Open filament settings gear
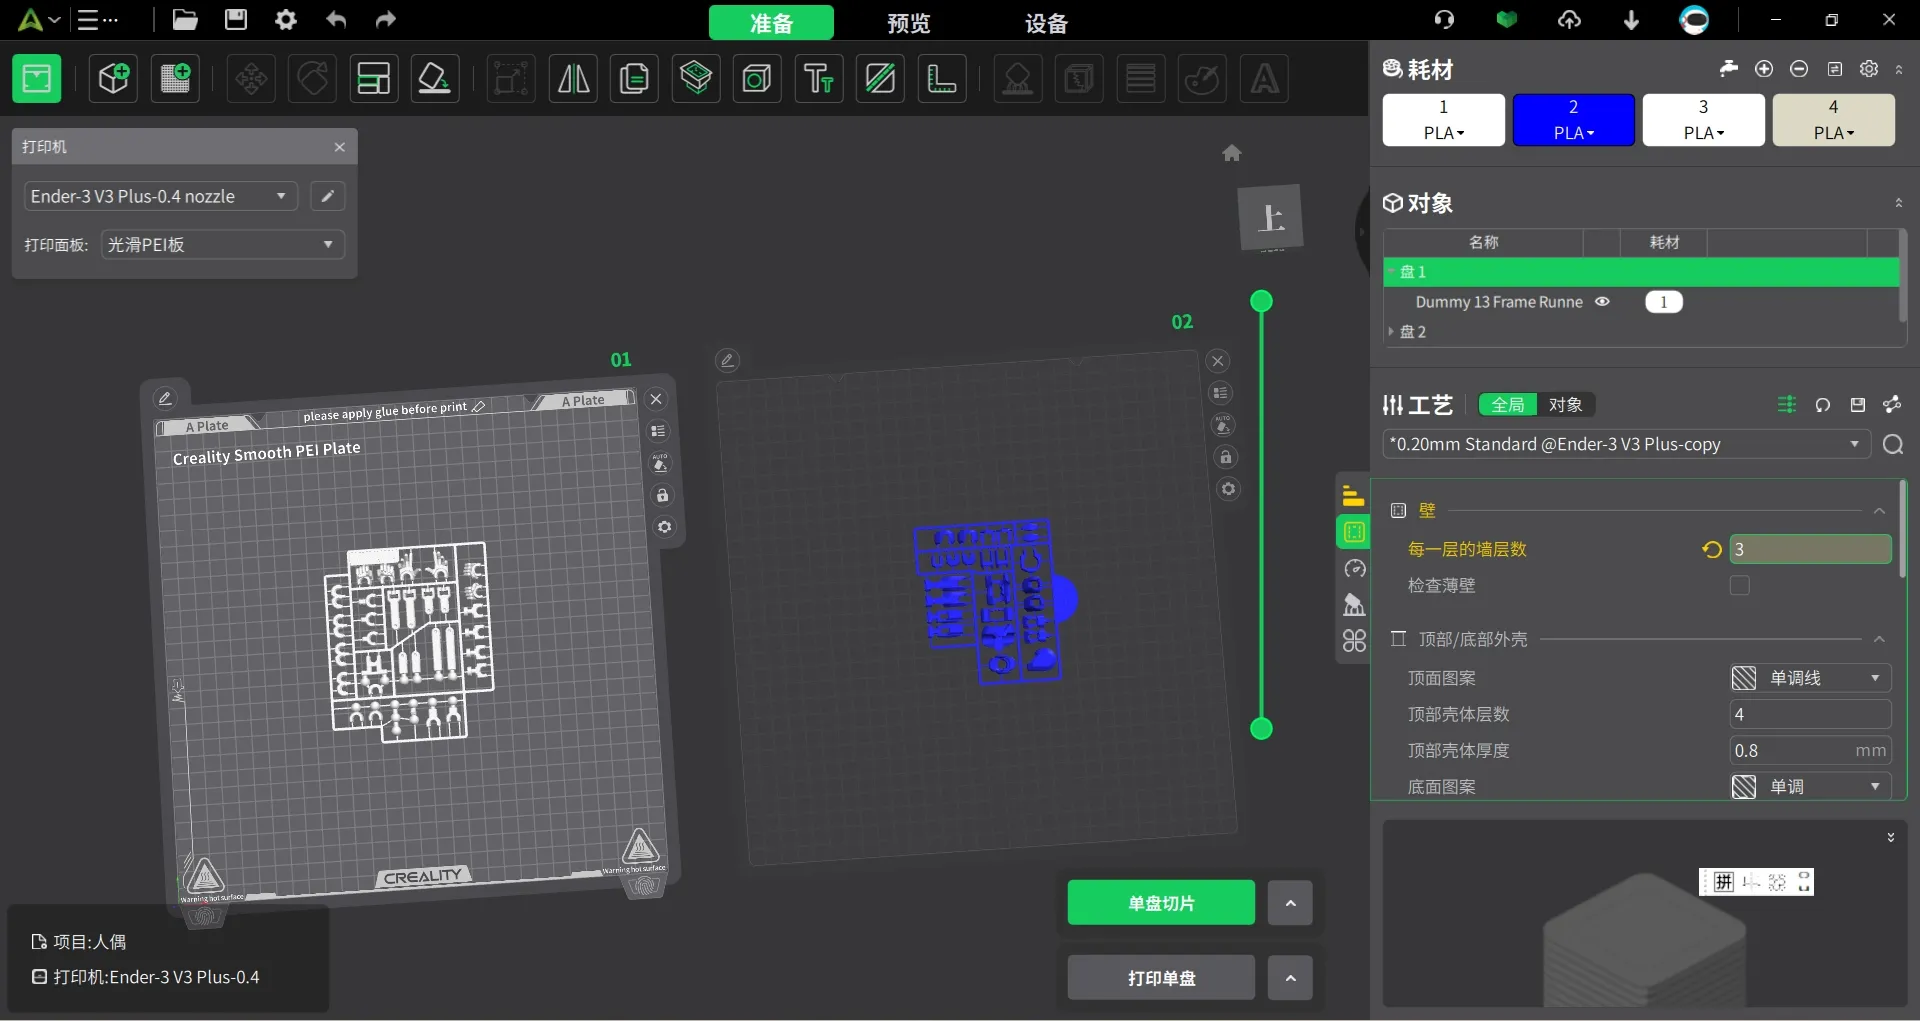 tap(1869, 68)
